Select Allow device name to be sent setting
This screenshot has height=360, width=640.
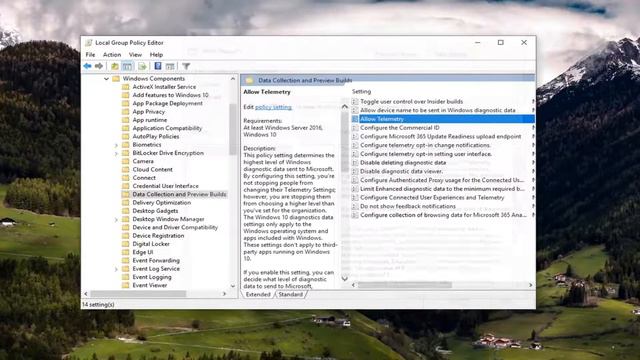438,110
